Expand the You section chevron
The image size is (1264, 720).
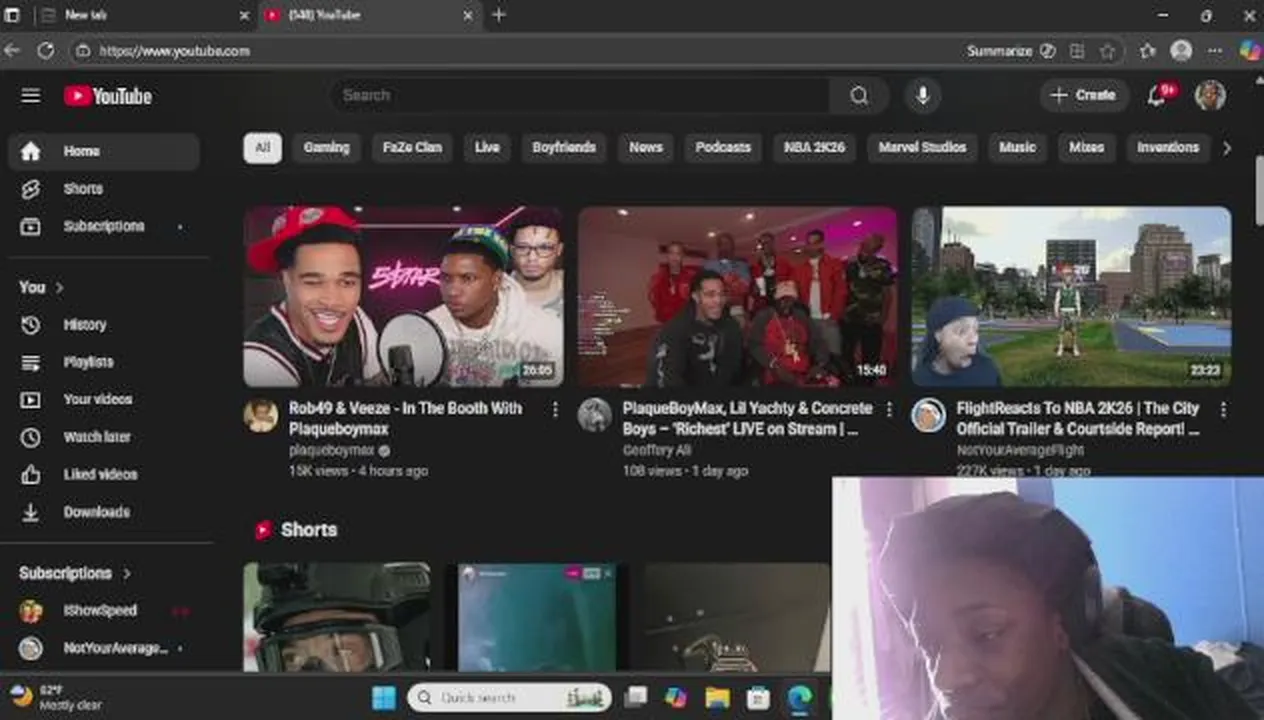pos(59,288)
